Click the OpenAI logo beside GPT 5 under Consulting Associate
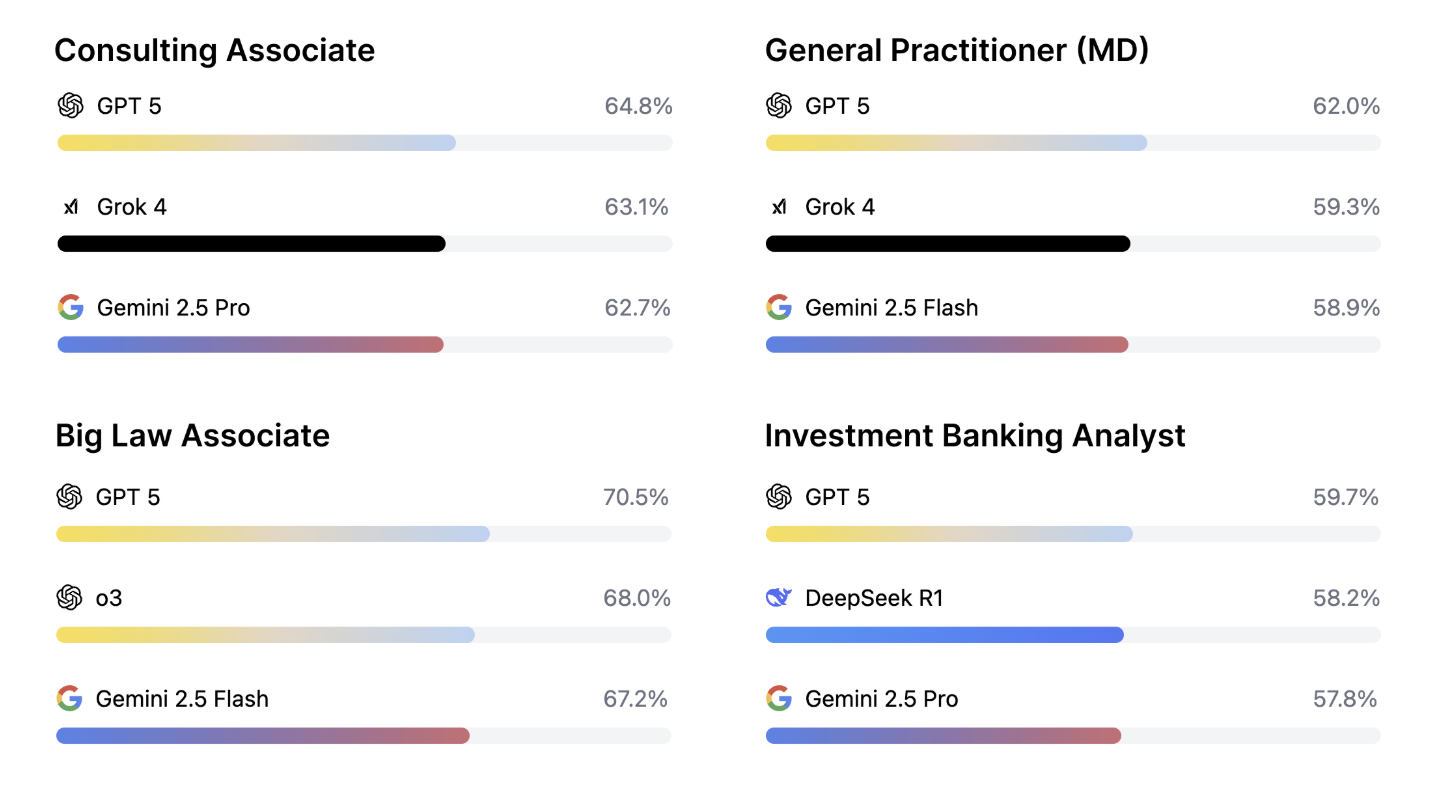The image size is (1440, 796). point(70,106)
